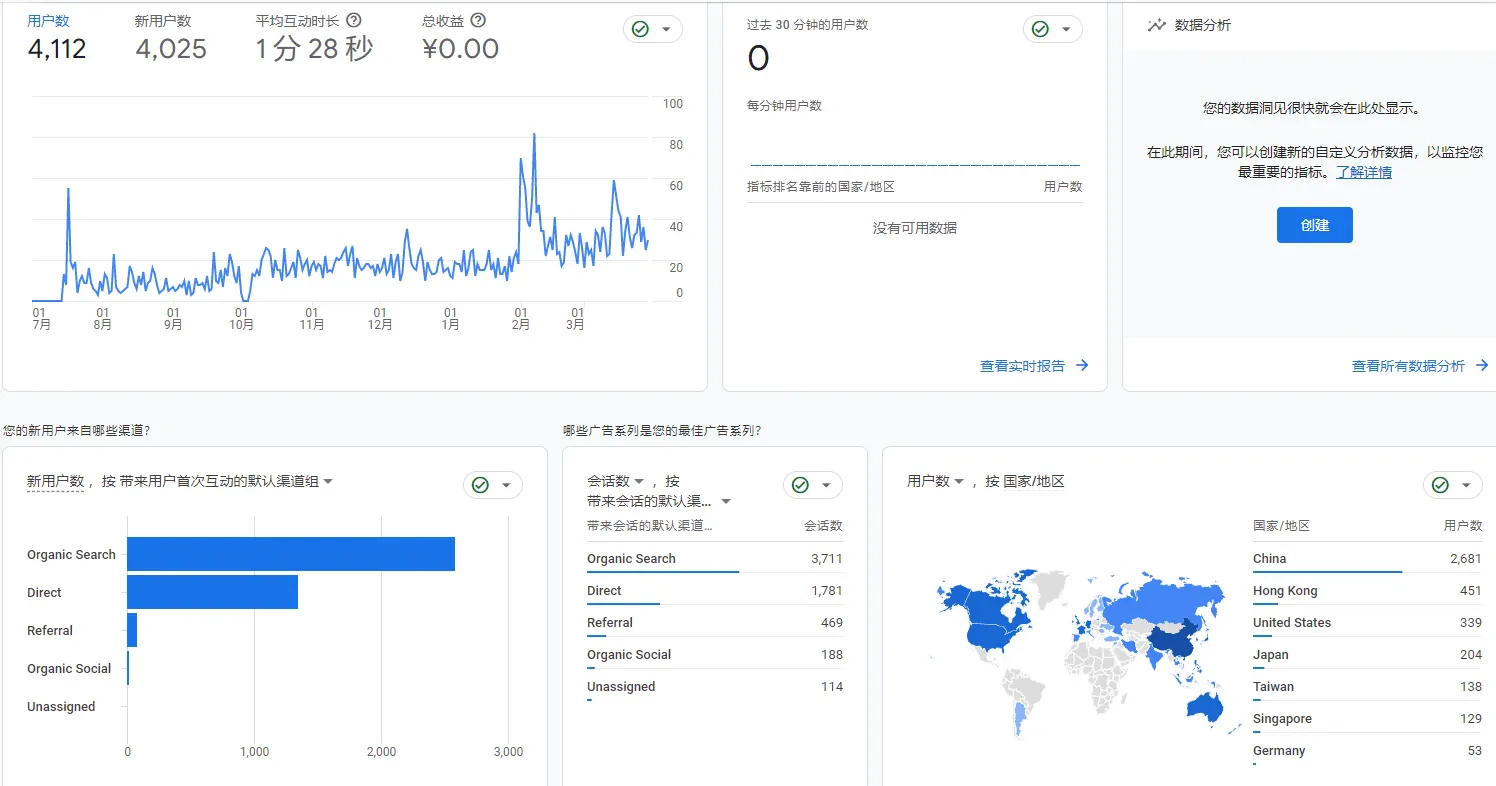Click green check icon in country map card

pyautogui.click(x=1440, y=485)
